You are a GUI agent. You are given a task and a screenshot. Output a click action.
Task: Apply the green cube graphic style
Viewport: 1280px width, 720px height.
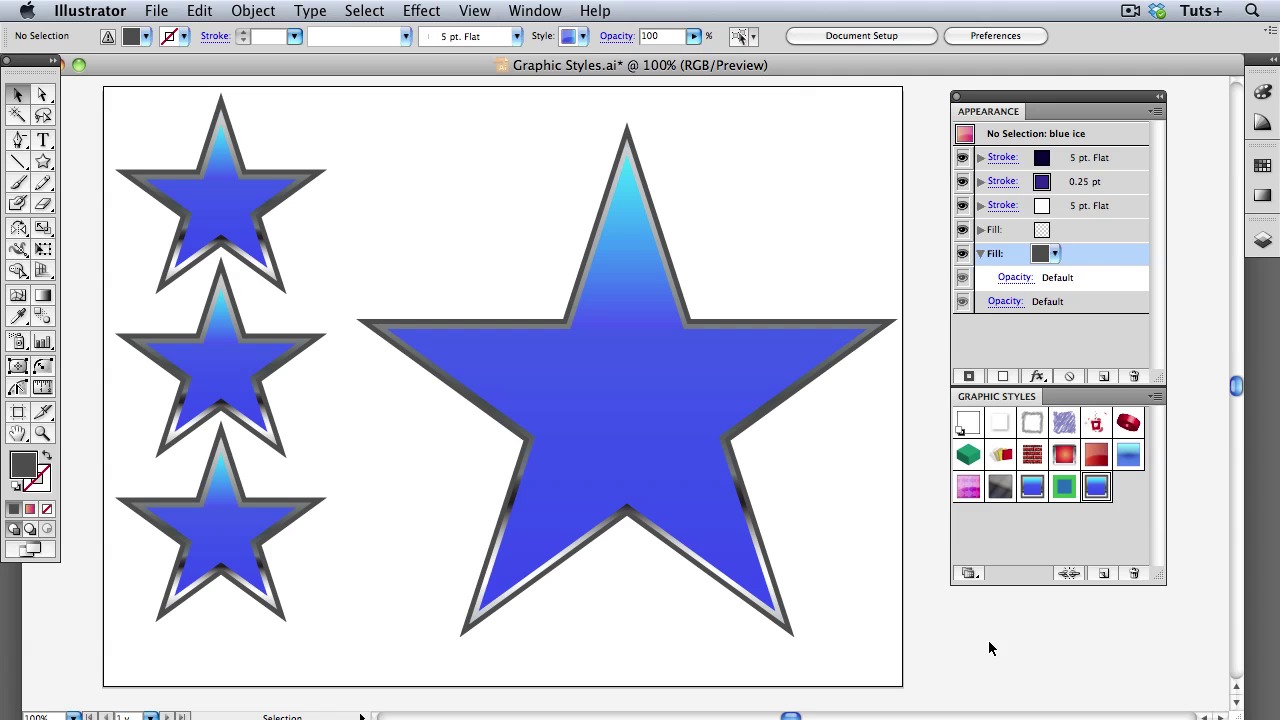point(968,455)
